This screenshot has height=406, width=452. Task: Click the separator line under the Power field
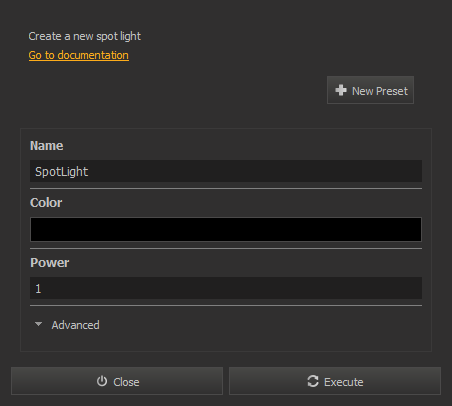coord(226,305)
